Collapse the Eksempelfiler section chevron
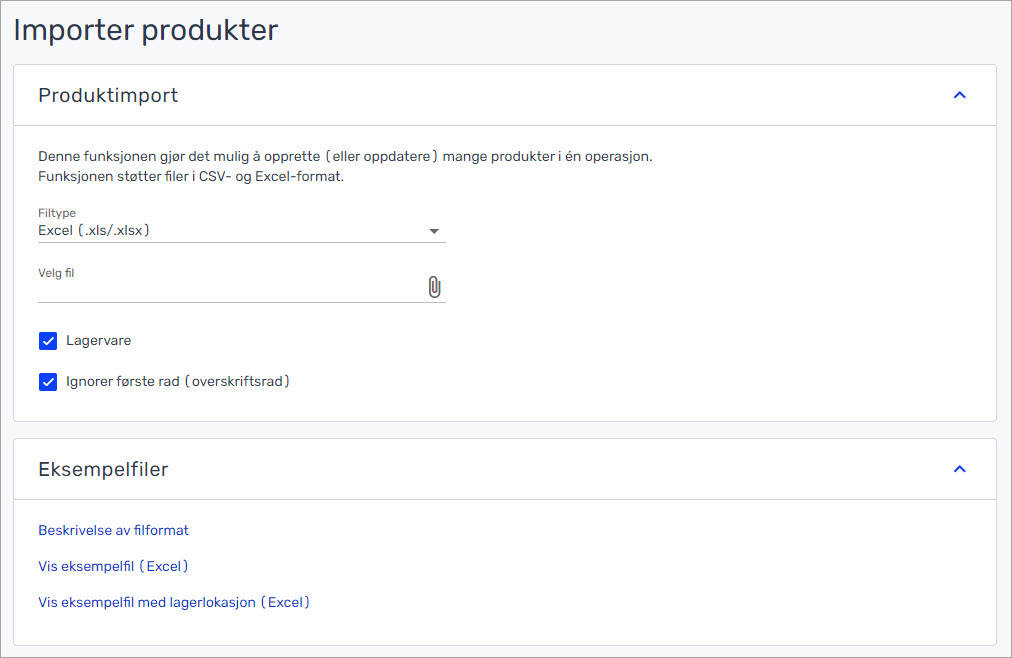Screen dimensions: 1012x658 coord(960,469)
